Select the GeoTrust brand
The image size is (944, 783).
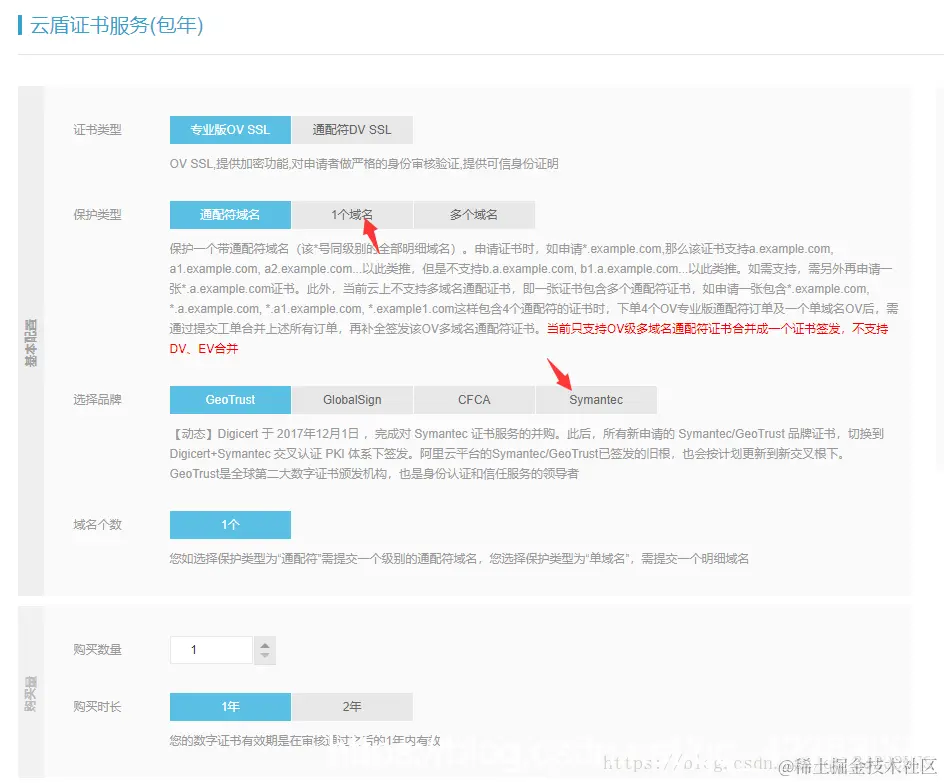[x=230, y=400]
